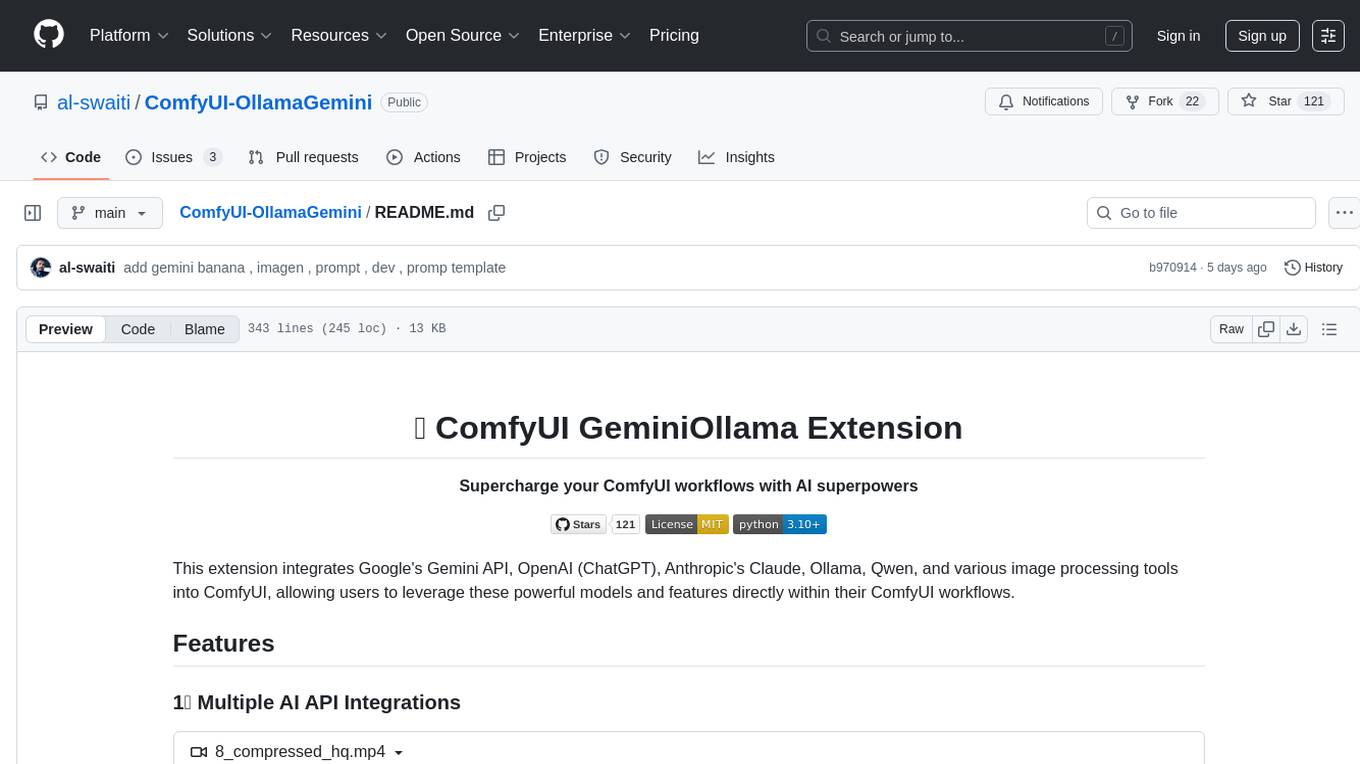This screenshot has height=764, width=1360.
Task: Open the al-swaiti owner profile link
Action: coord(94,102)
